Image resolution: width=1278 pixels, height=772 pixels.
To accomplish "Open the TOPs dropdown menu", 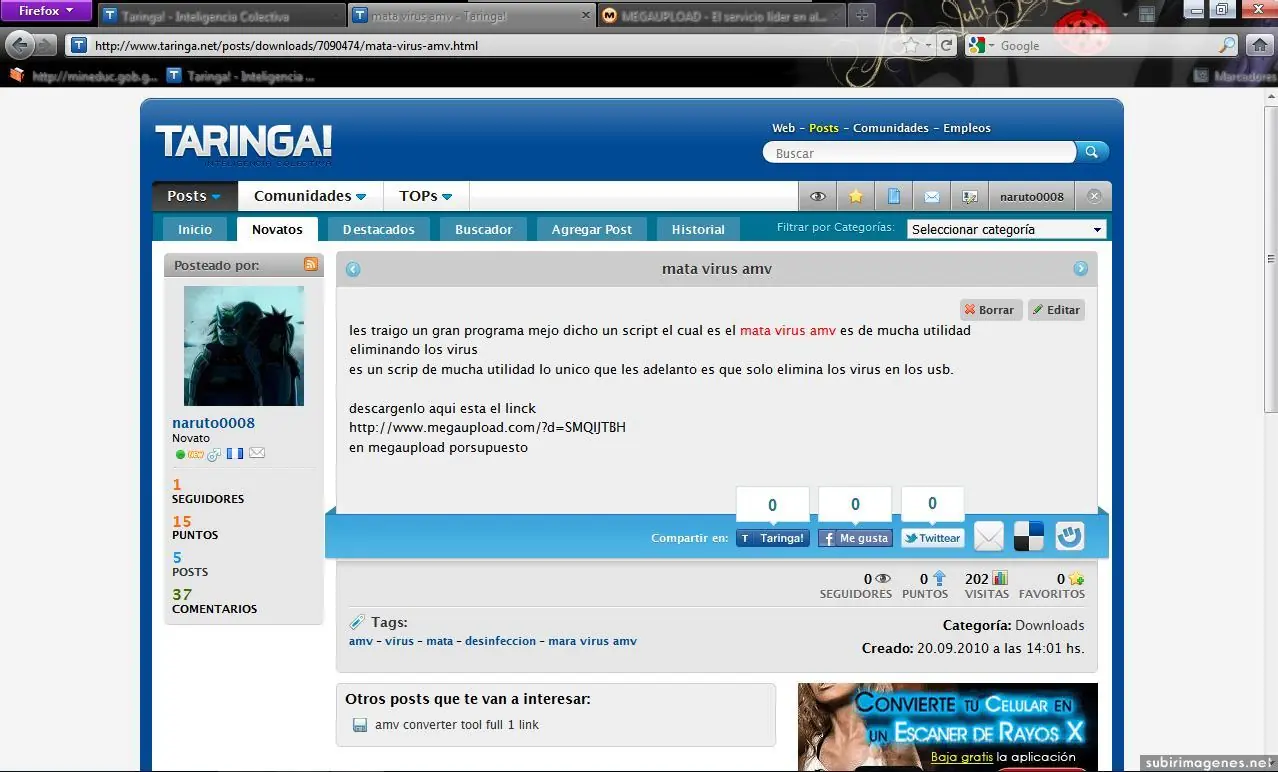I will click(x=426, y=196).
